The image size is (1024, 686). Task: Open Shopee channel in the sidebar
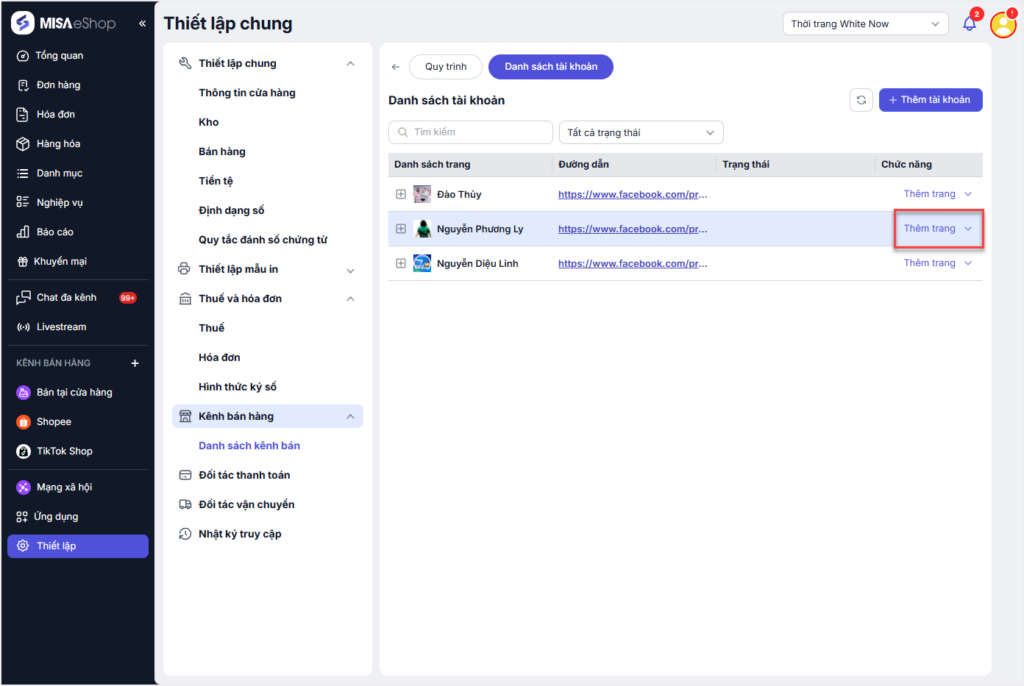pyautogui.click(x=54, y=422)
